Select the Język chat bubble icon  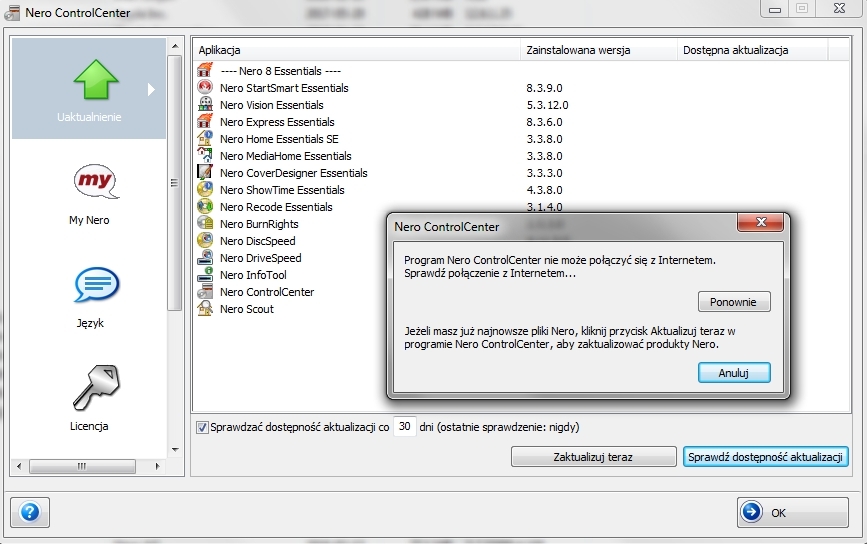point(96,285)
